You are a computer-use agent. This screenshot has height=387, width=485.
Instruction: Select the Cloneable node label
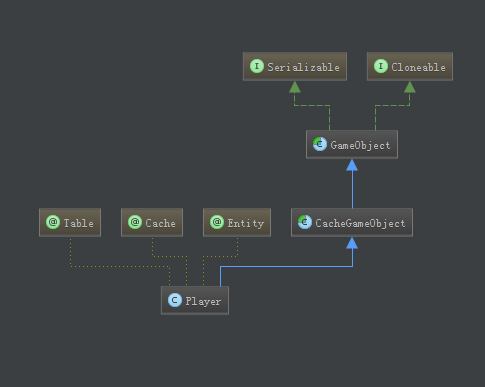point(418,67)
